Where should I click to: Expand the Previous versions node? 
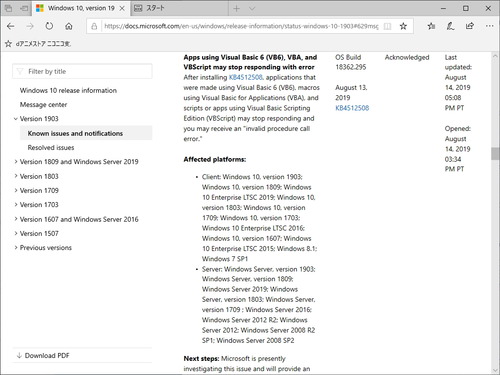pyautogui.click(x=15, y=248)
